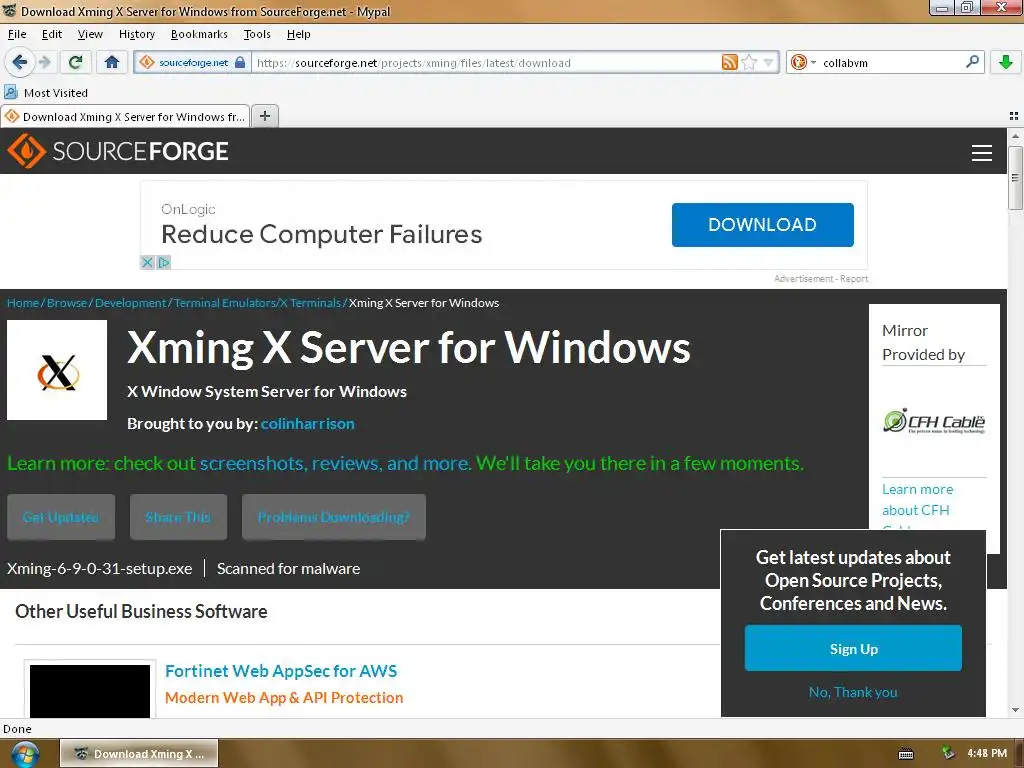Open the Help menu

click(298, 34)
